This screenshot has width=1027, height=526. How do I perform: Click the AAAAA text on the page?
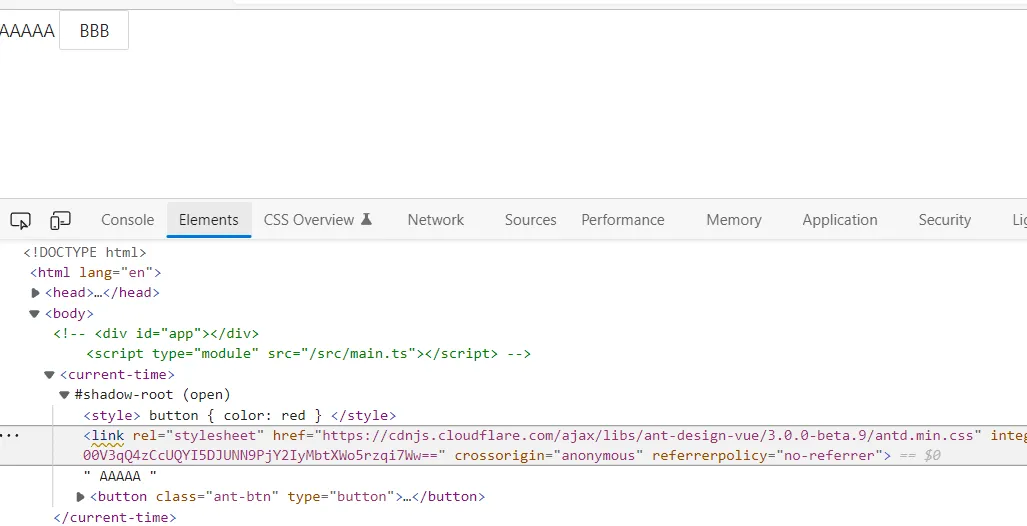[x=27, y=31]
